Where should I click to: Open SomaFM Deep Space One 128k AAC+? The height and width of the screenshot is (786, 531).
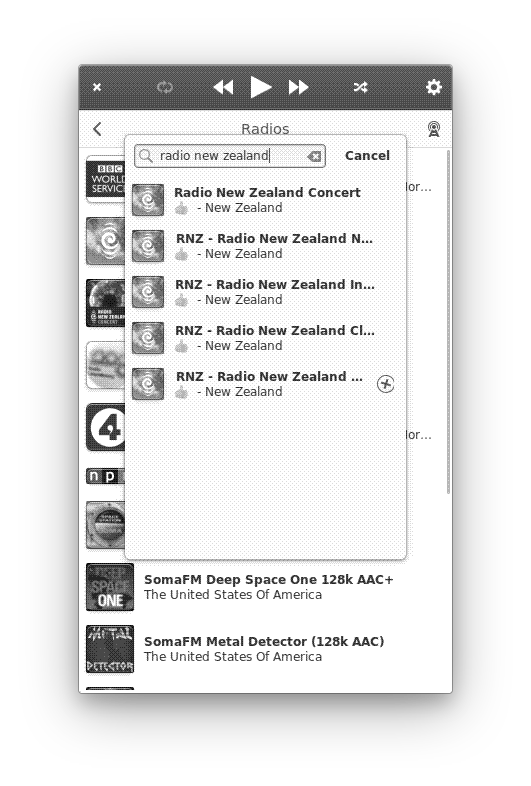(x=265, y=587)
